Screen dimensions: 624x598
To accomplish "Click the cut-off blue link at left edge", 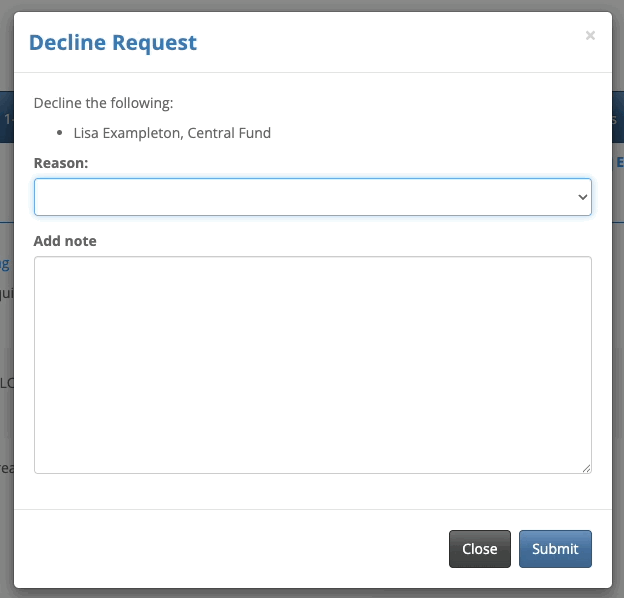I will tap(5, 264).
